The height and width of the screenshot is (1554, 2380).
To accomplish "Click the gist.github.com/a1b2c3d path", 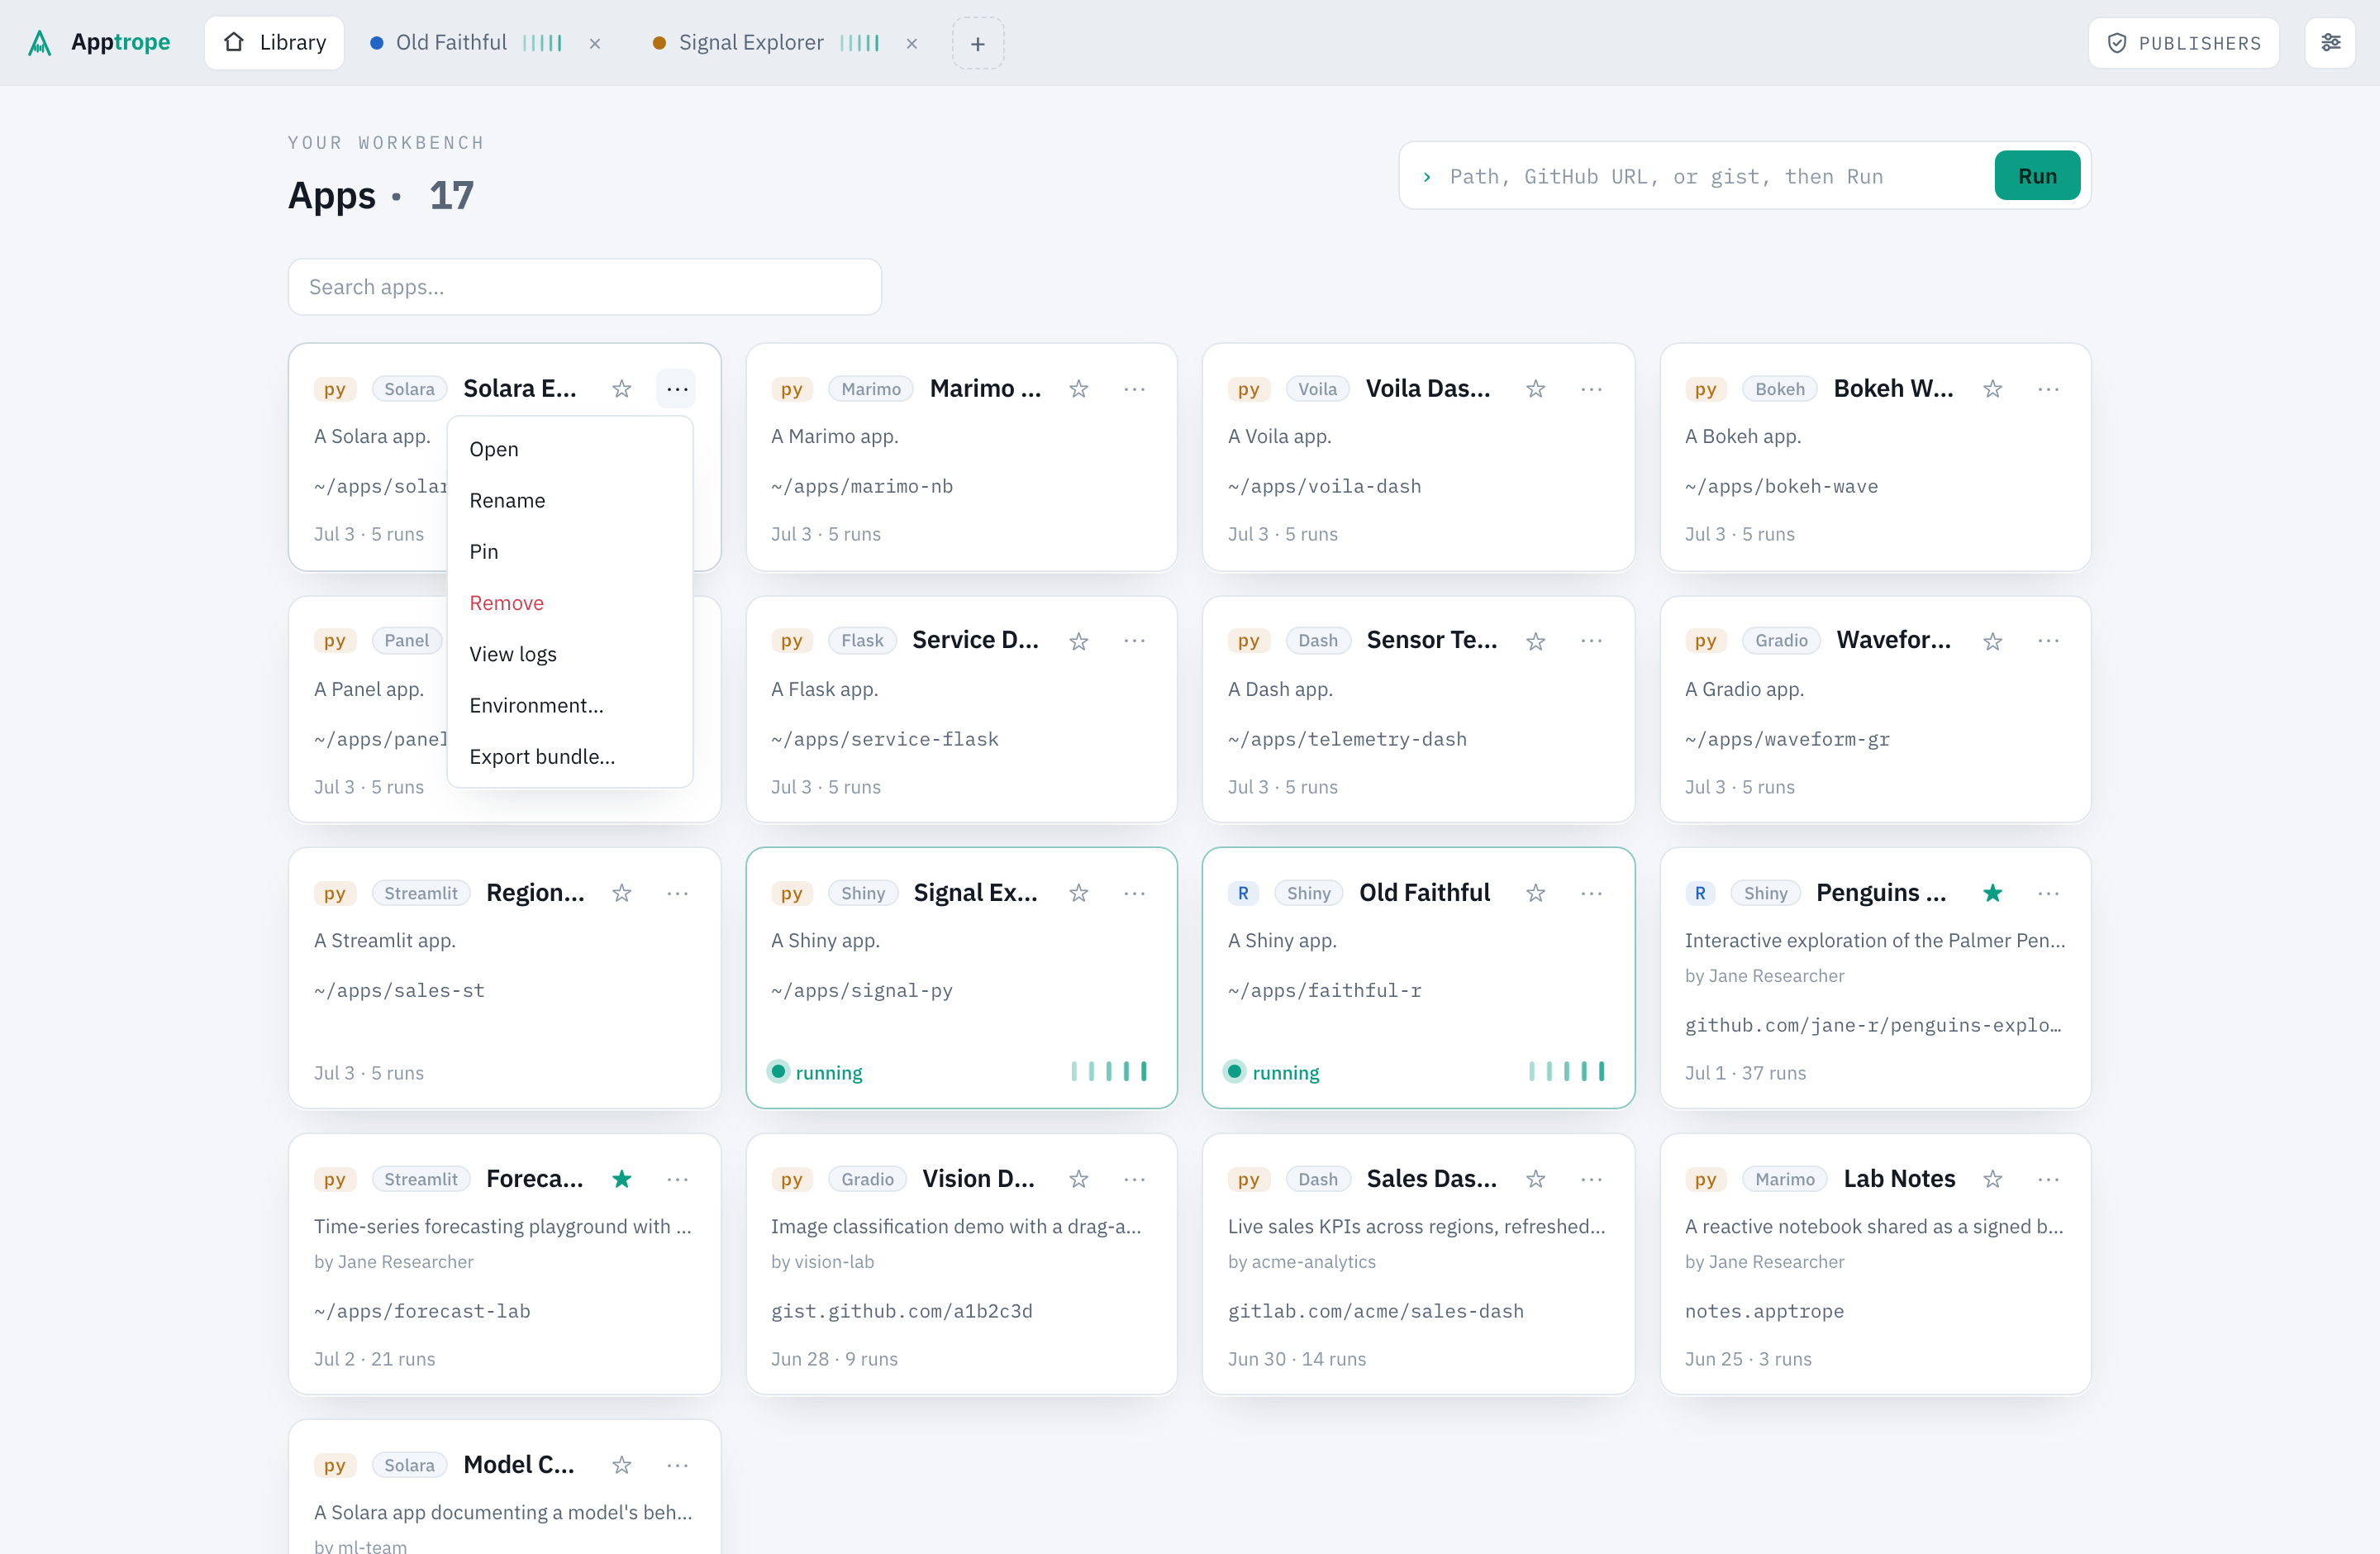I will [901, 1310].
